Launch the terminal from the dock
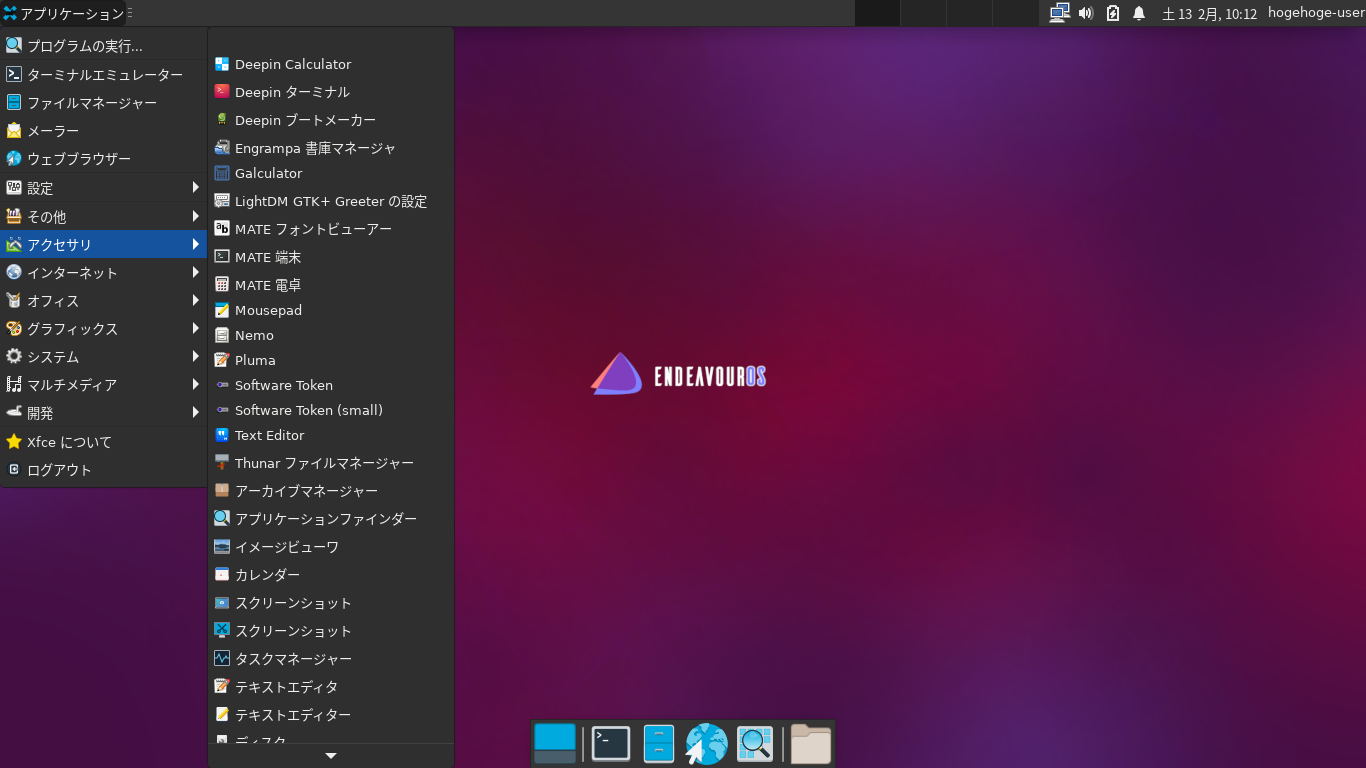The width and height of the screenshot is (1366, 768). pyautogui.click(x=611, y=744)
